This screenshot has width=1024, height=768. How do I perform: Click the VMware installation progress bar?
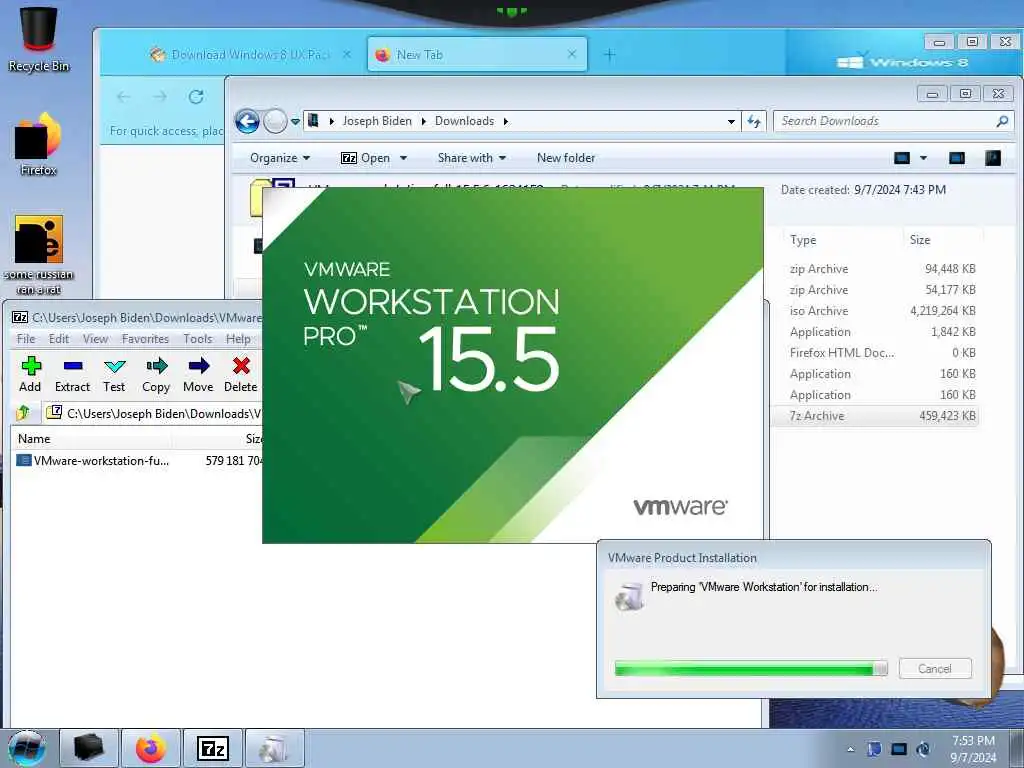tap(751, 668)
